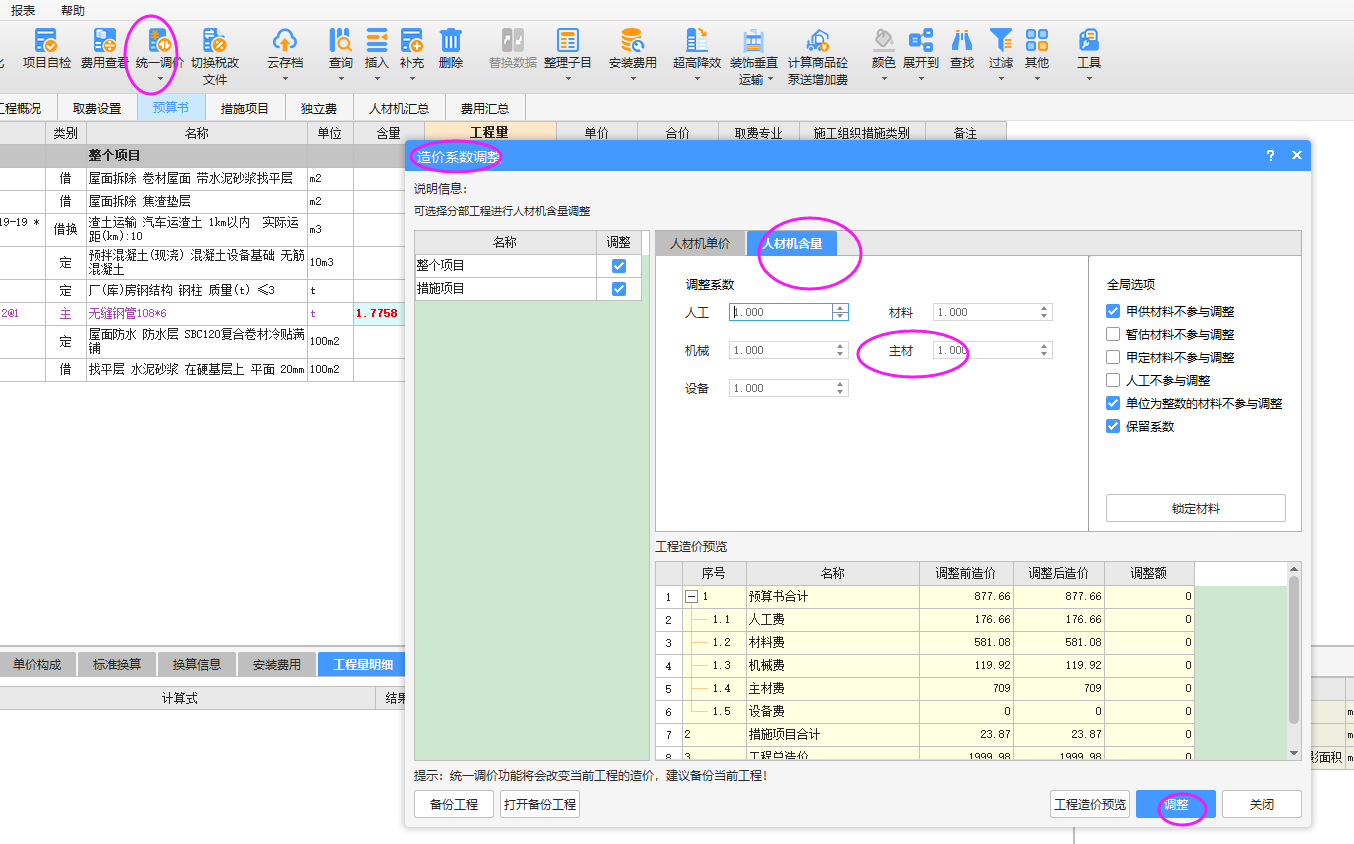Select the 无缝钢管108*6 row name cell
The height and width of the screenshot is (844, 1354).
pyautogui.click(x=197, y=313)
